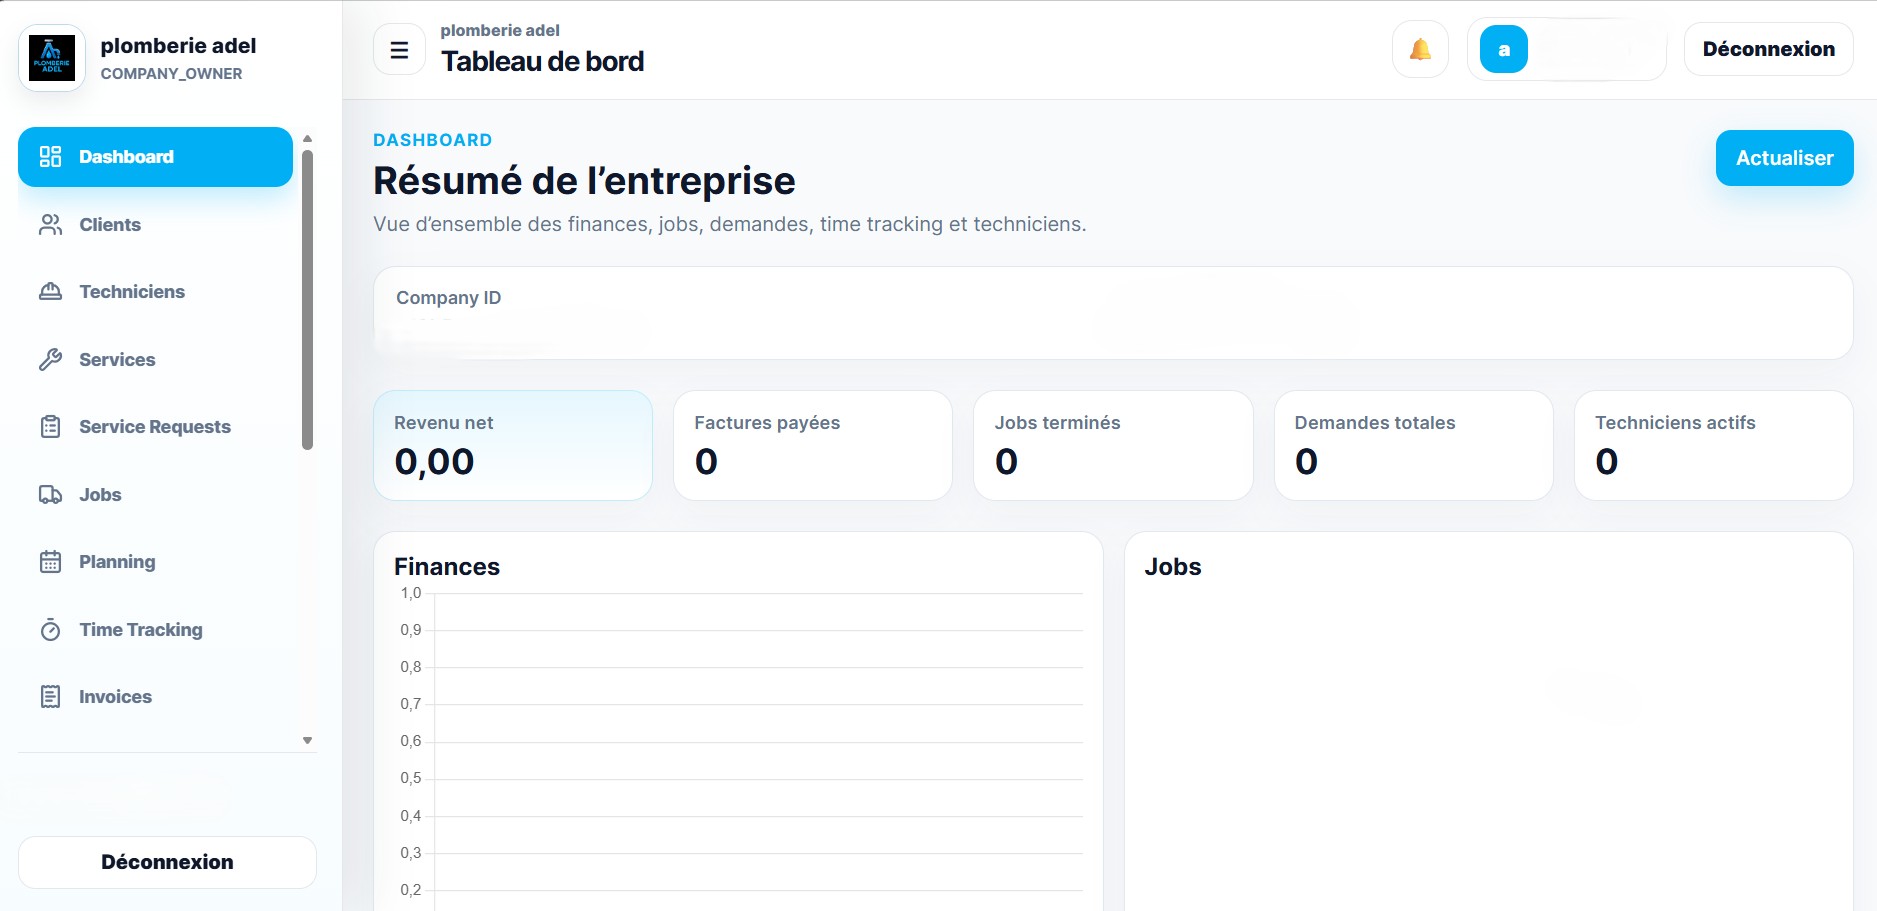The image size is (1877, 911).
Task: Click the 0,5 axis label in Finances
Action: coord(411,778)
